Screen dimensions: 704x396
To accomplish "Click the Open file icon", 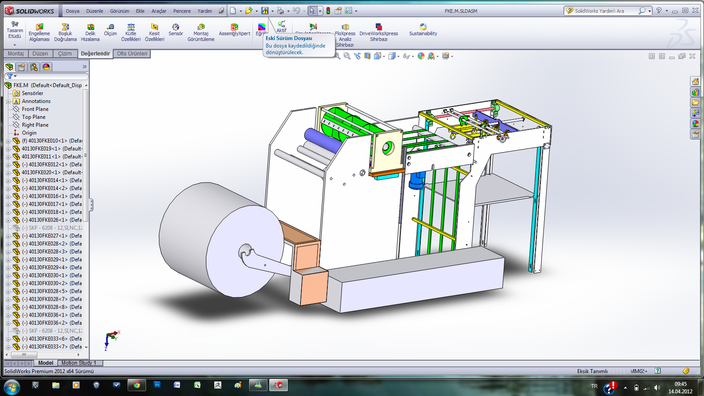I will [249, 11].
